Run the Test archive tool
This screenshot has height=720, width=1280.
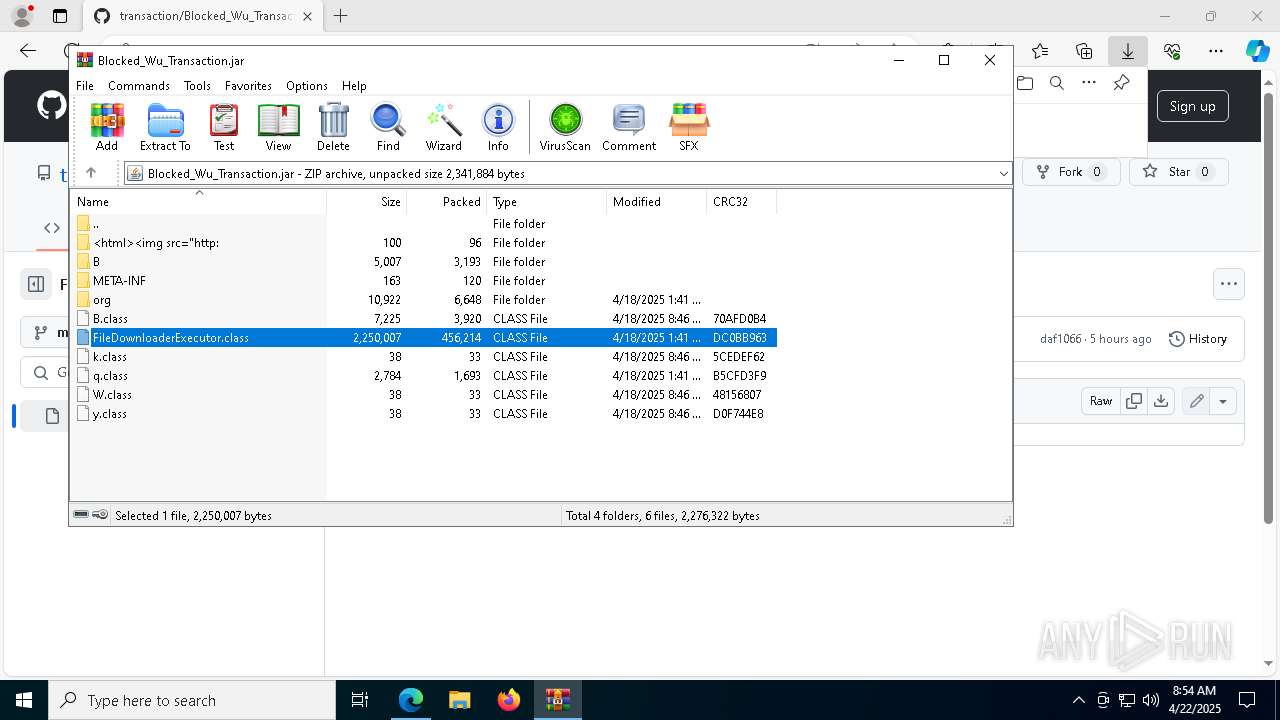click(x=224, y=127)
